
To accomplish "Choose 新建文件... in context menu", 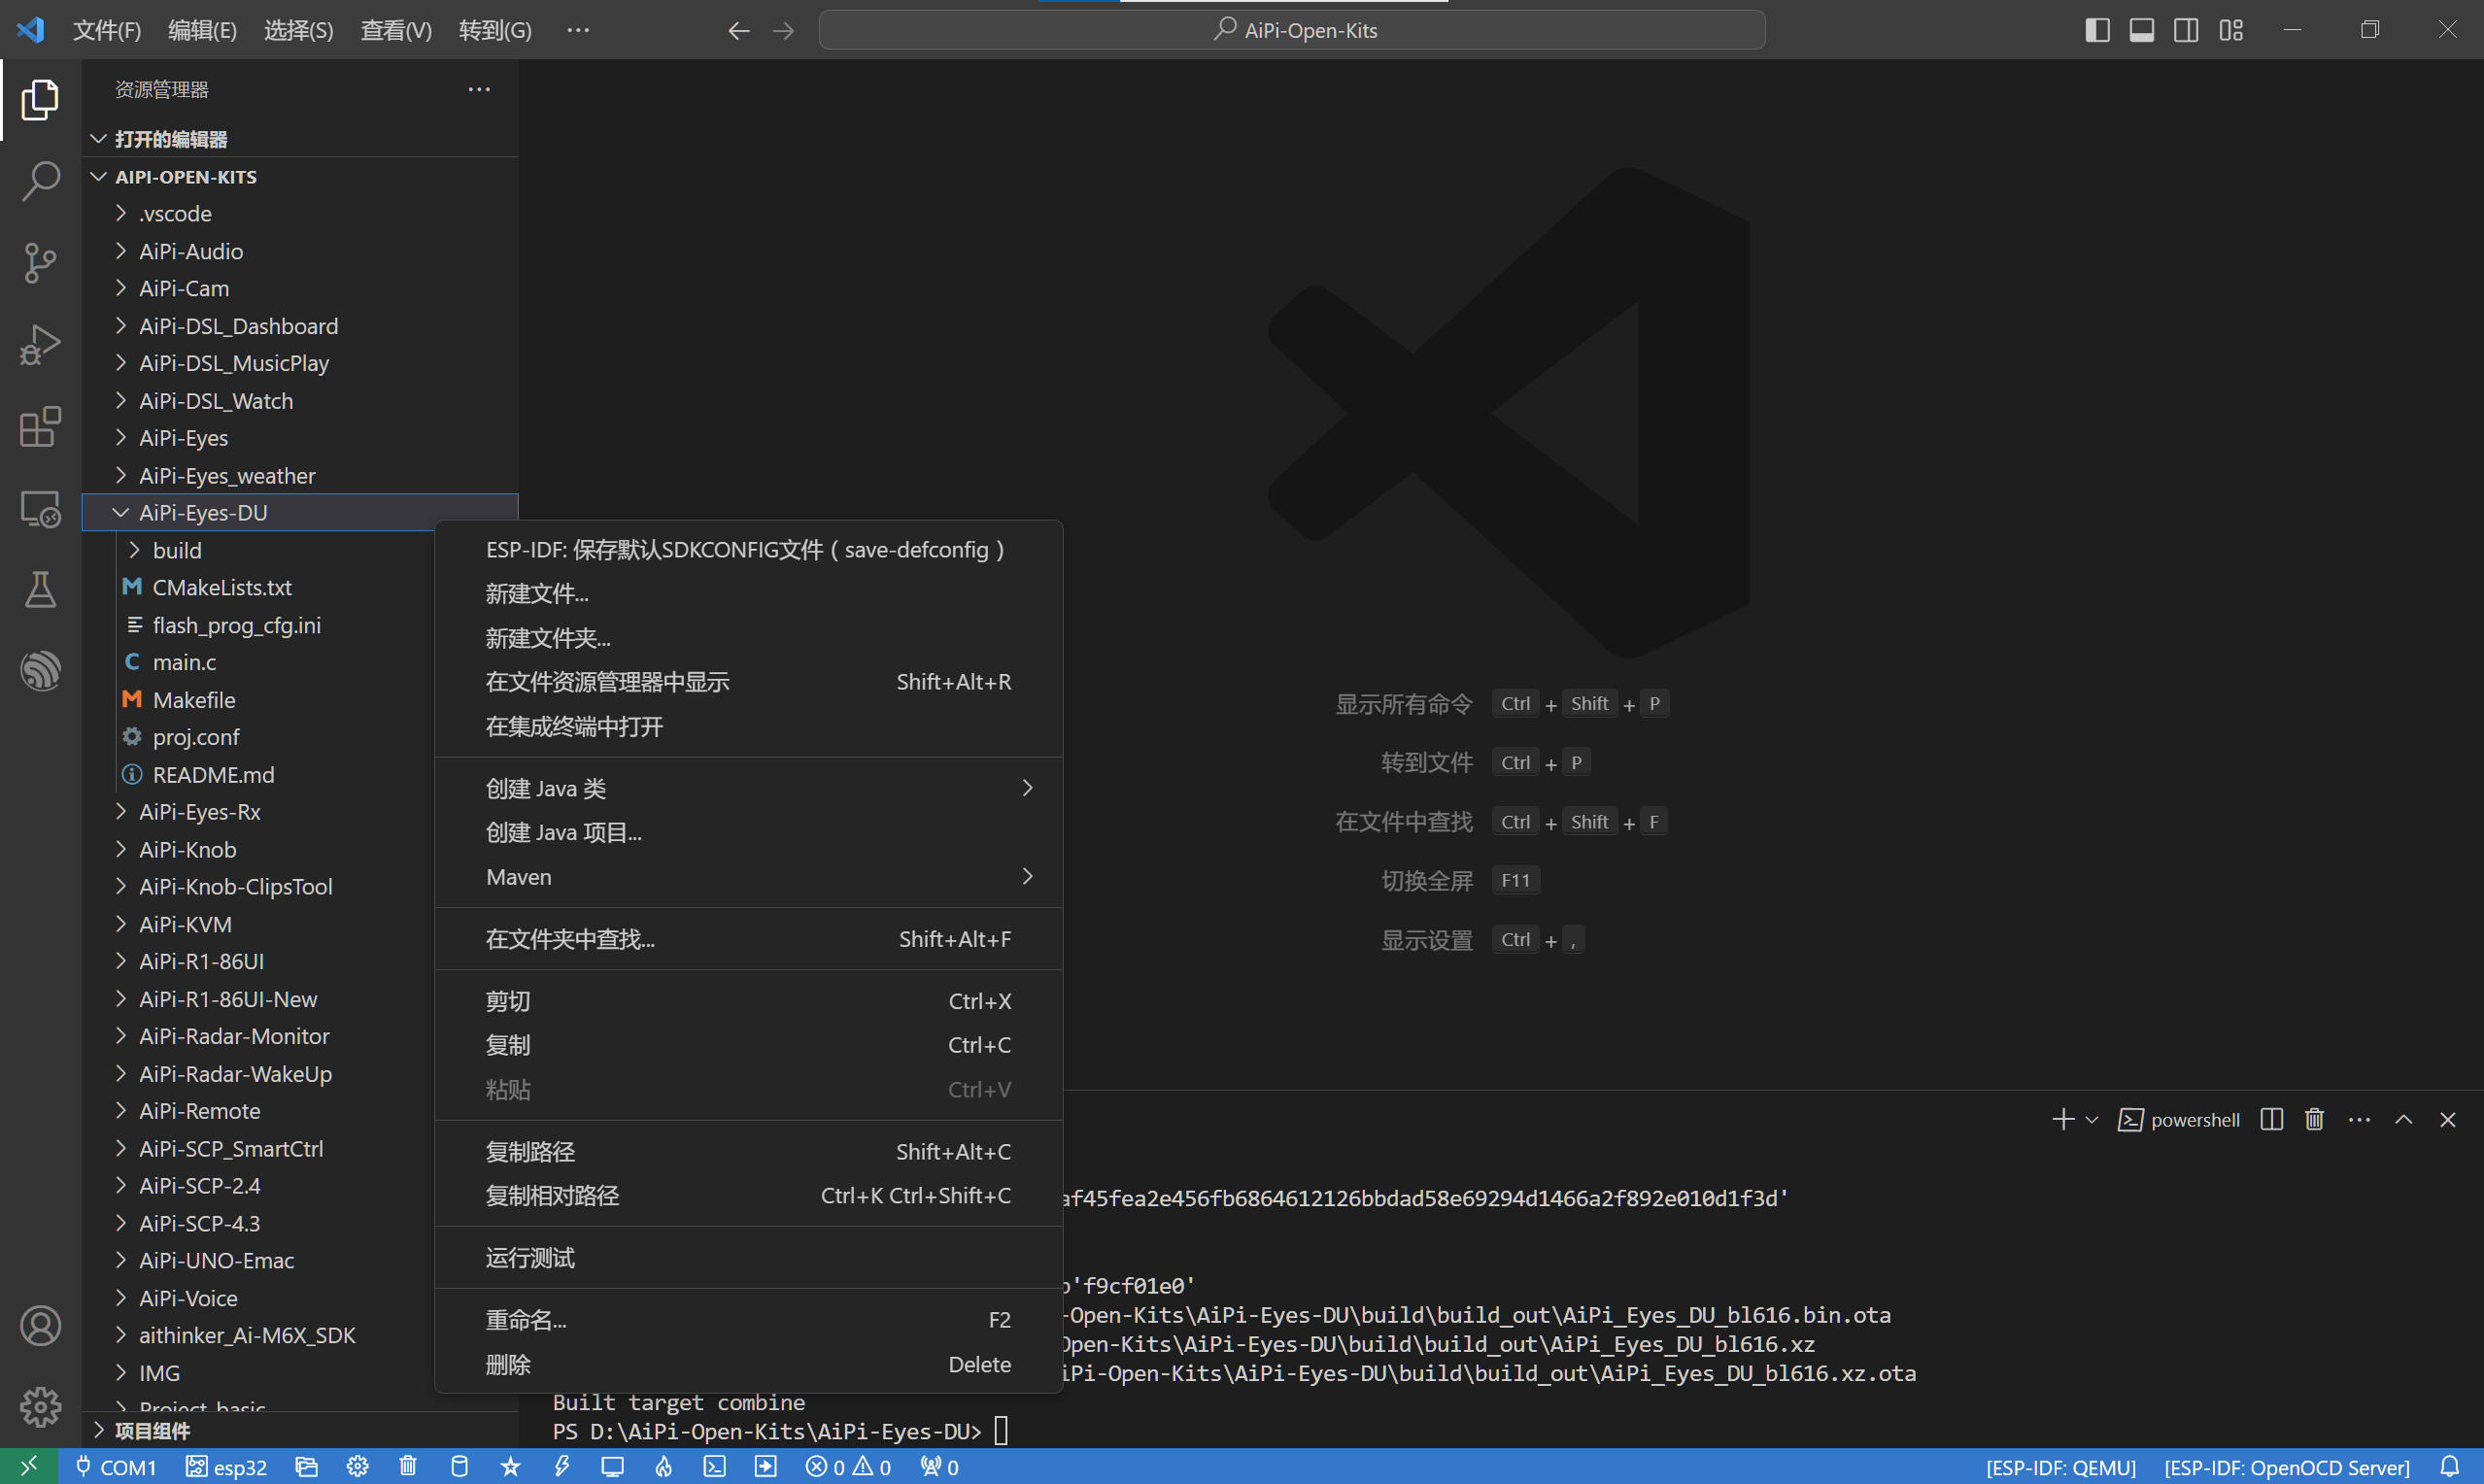I will pos(748,593).
